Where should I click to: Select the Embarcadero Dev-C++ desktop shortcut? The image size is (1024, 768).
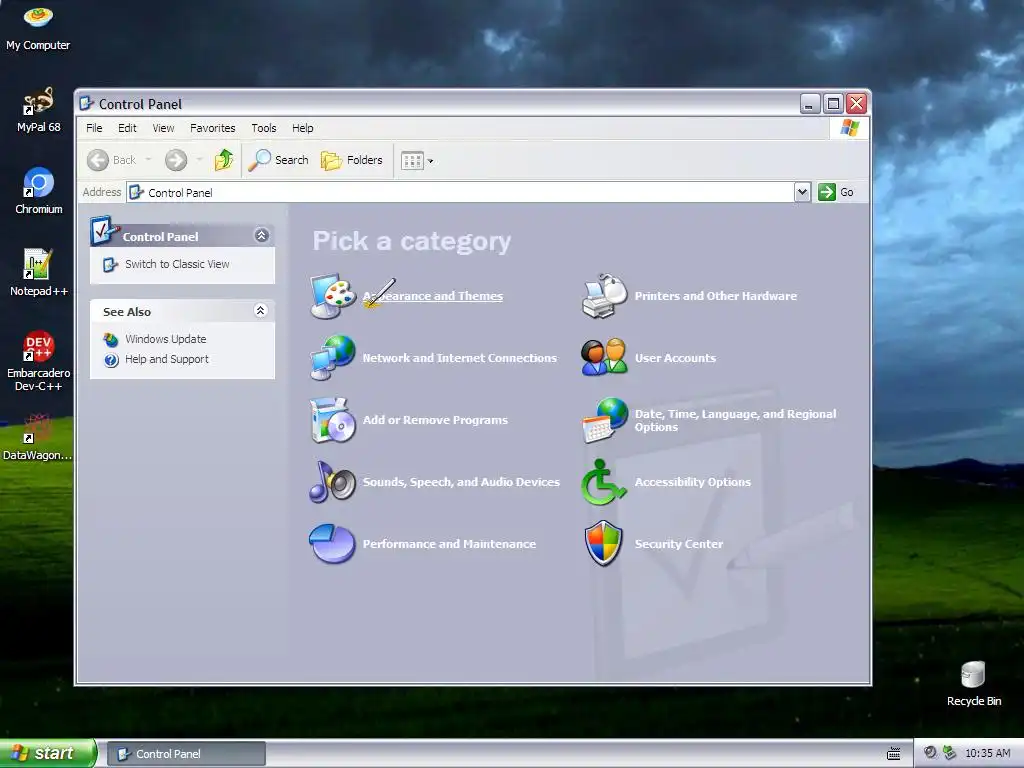tap(38, 361)
